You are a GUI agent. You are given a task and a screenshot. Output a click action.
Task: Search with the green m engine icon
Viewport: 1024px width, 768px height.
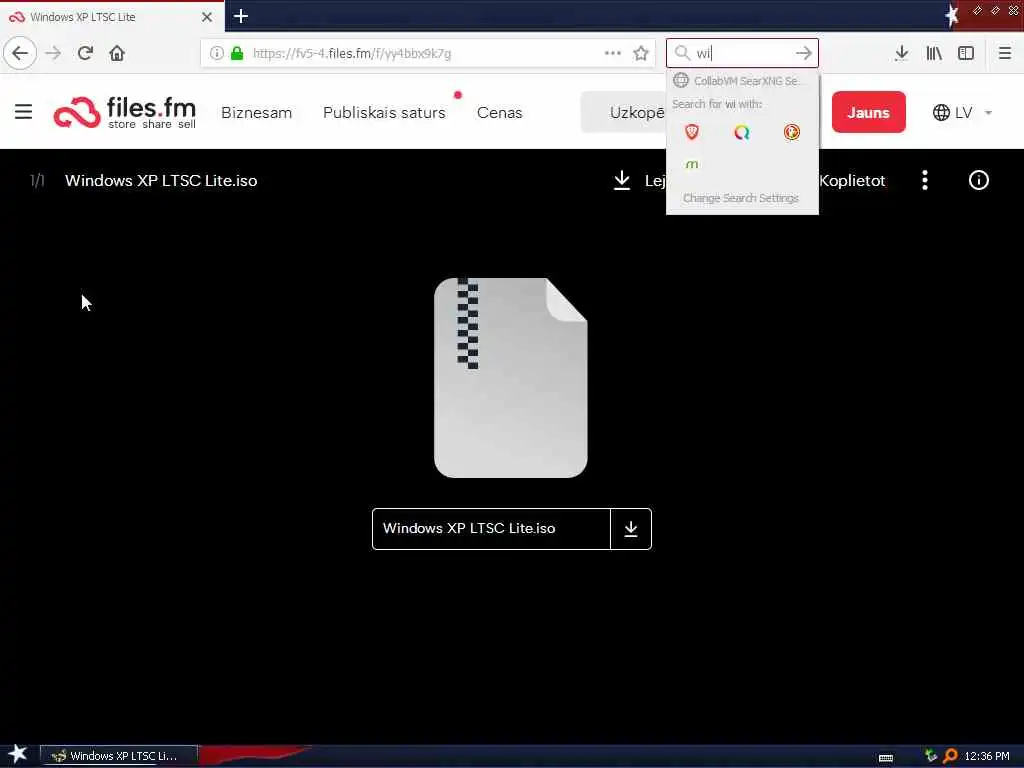coord(692,164)
